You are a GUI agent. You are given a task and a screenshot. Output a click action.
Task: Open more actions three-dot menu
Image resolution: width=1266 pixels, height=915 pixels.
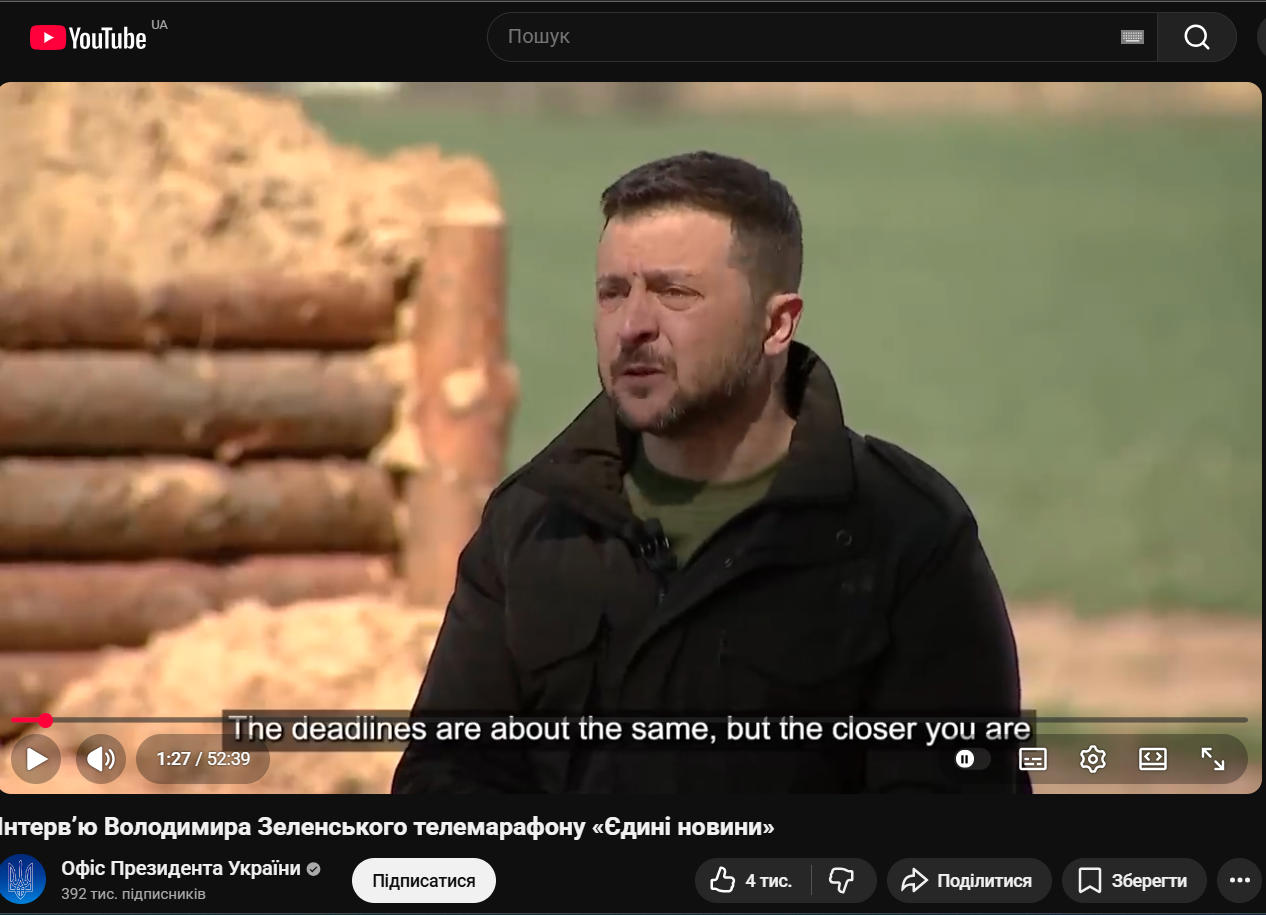click(1239, 880)
